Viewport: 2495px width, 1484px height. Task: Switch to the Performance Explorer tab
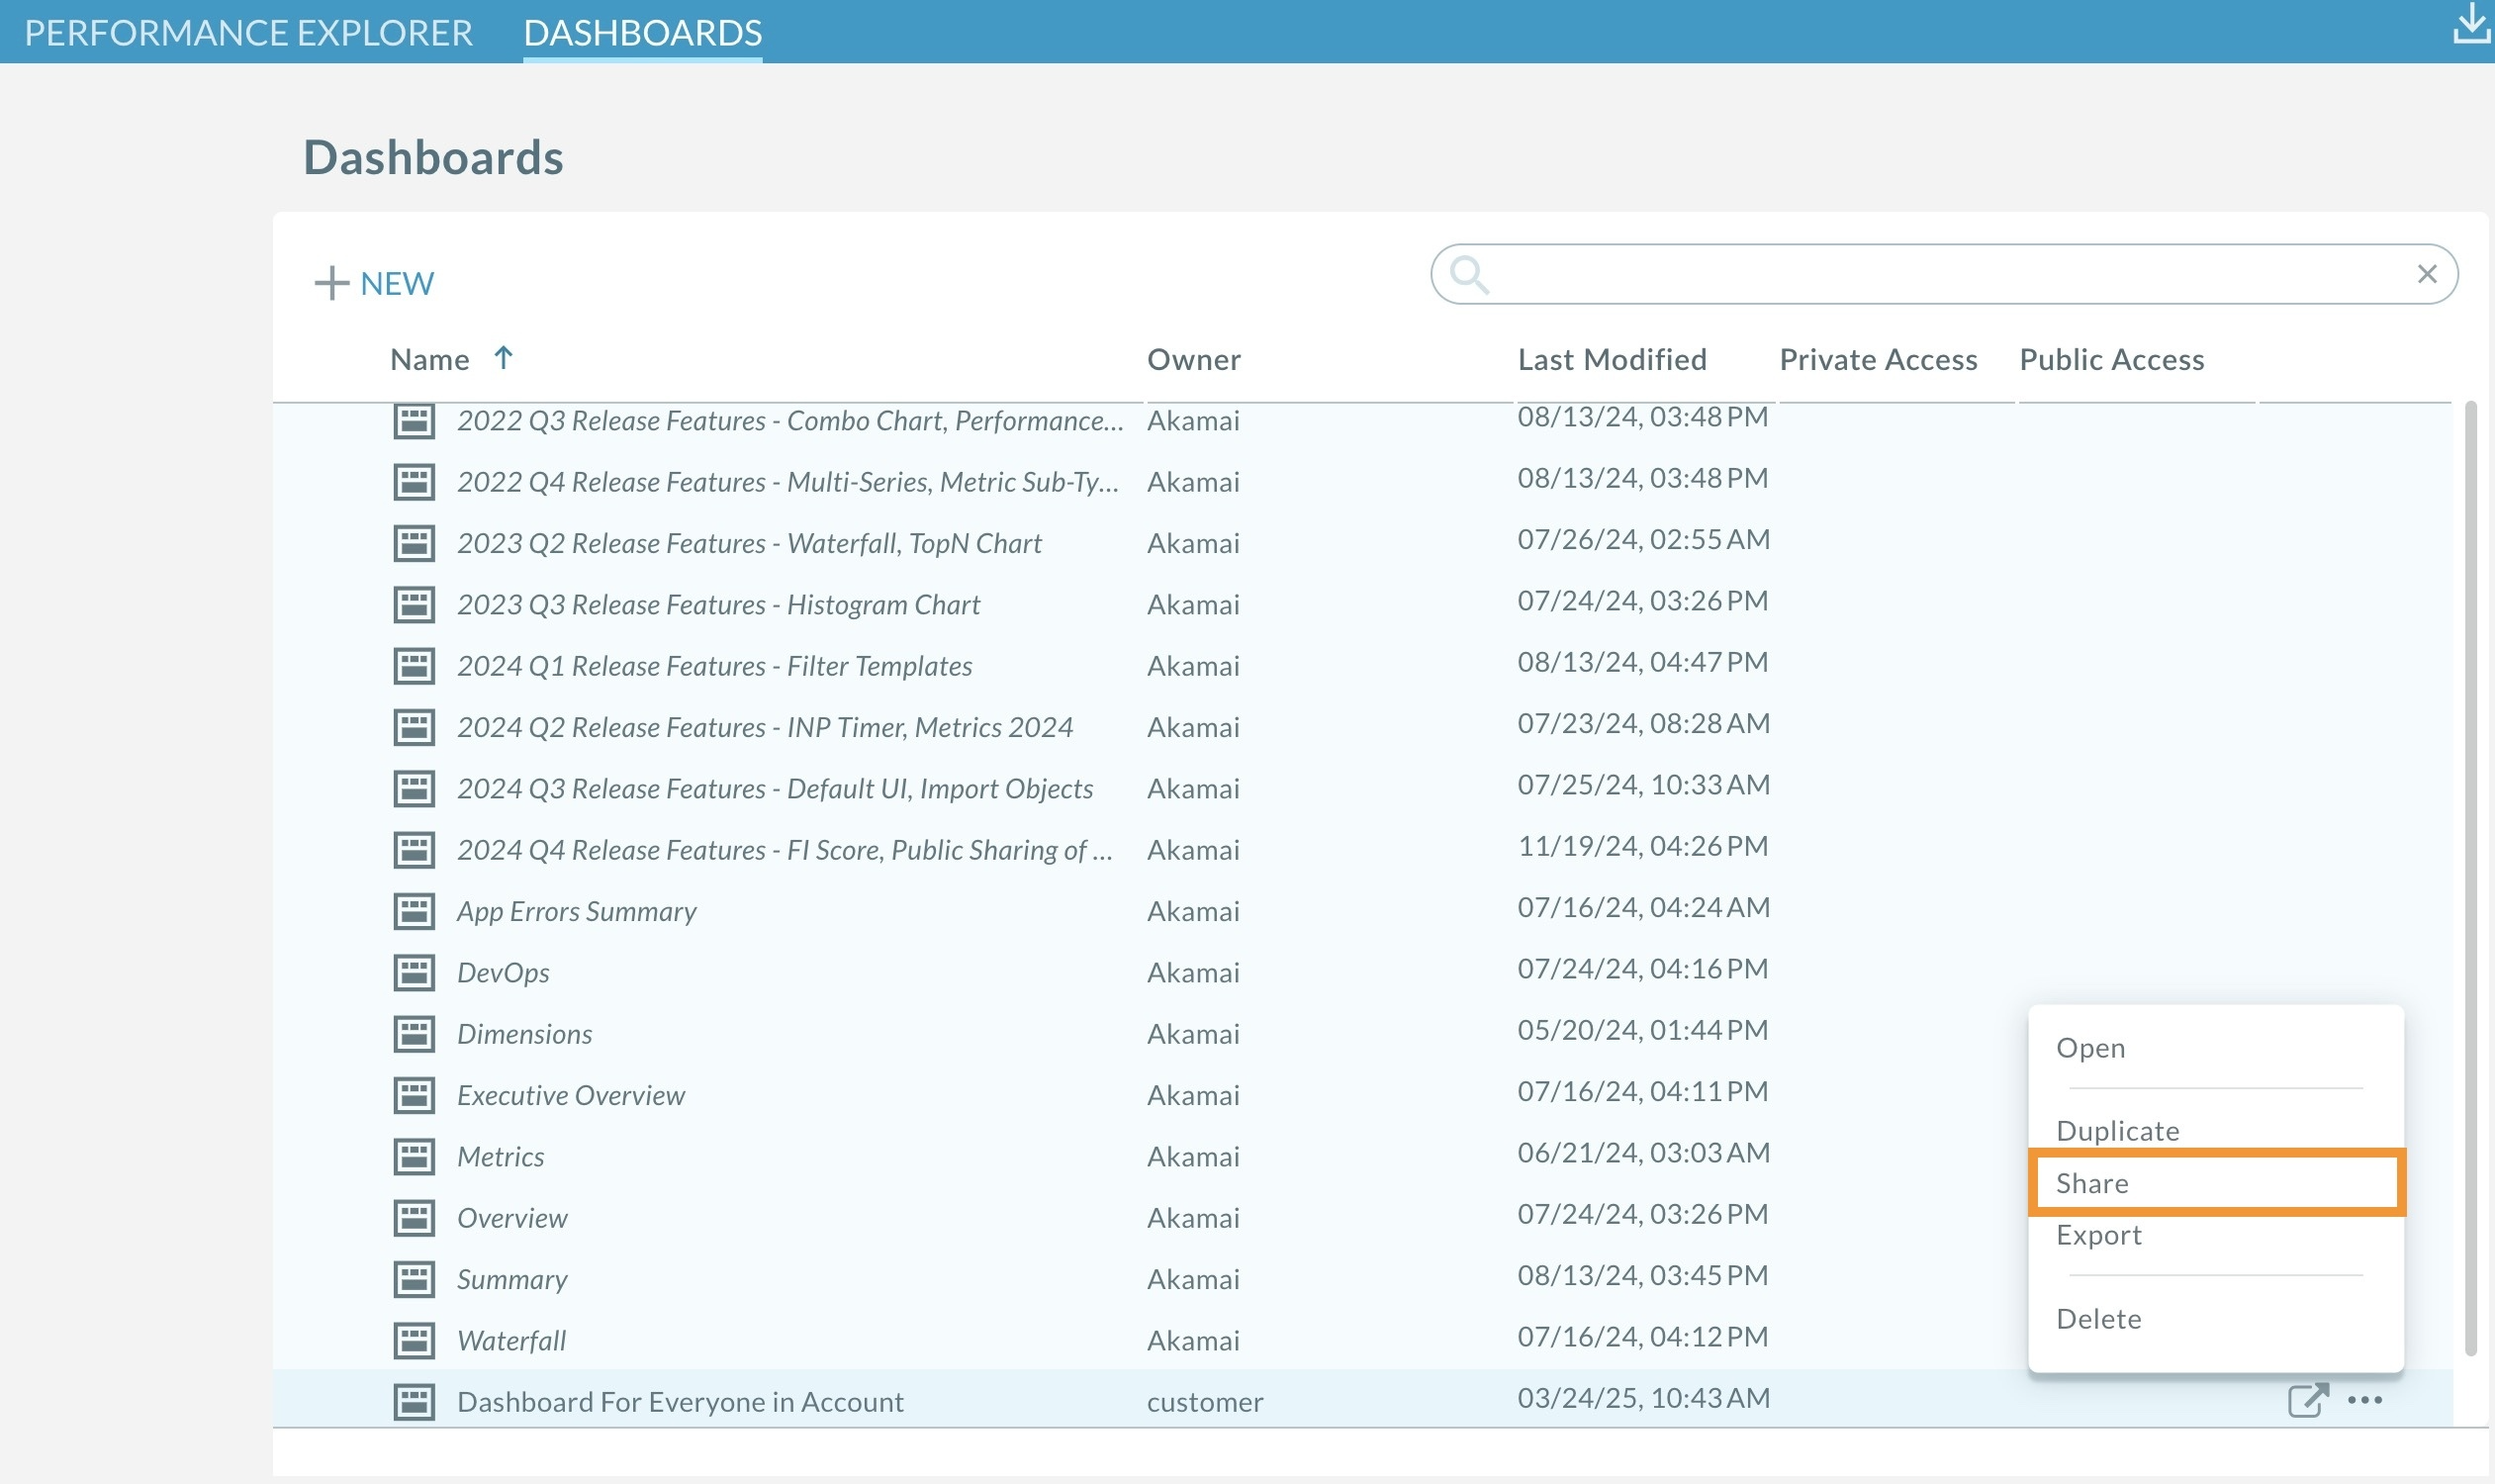tap(248, 33)
